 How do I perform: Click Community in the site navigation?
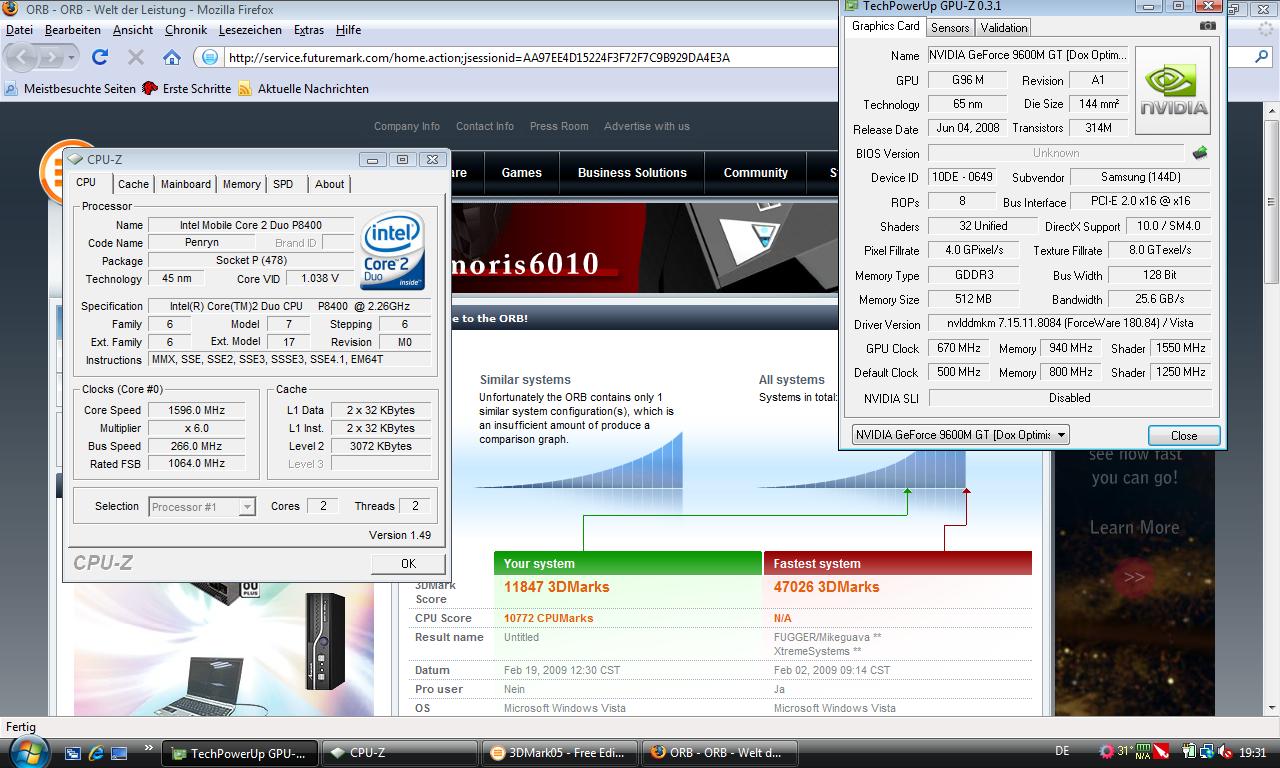755,173
